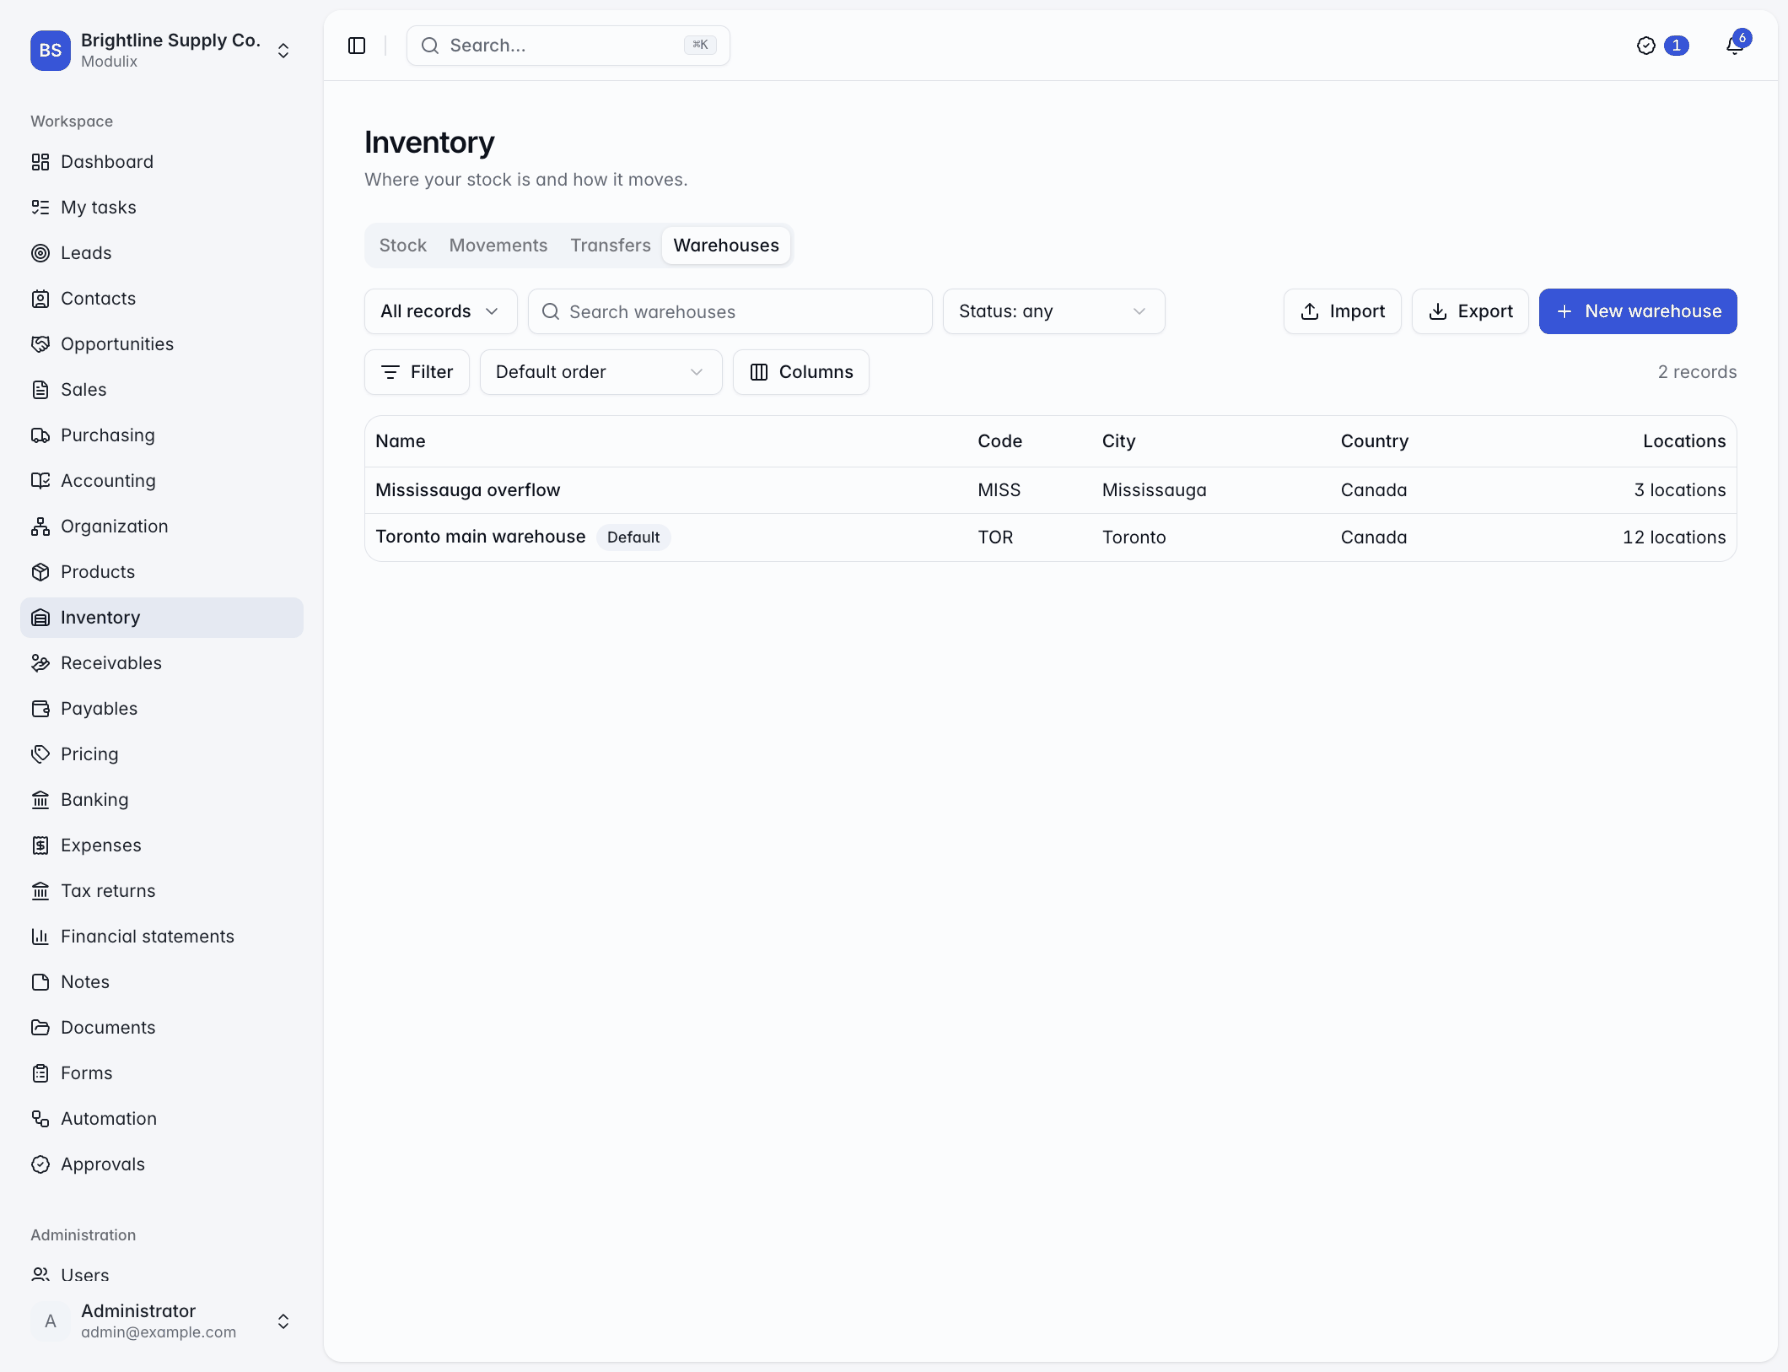Viewport: 1788px width, 1372px height.
Task: Open the approvals check badge in header
Action: click(x=1662, y=45)
